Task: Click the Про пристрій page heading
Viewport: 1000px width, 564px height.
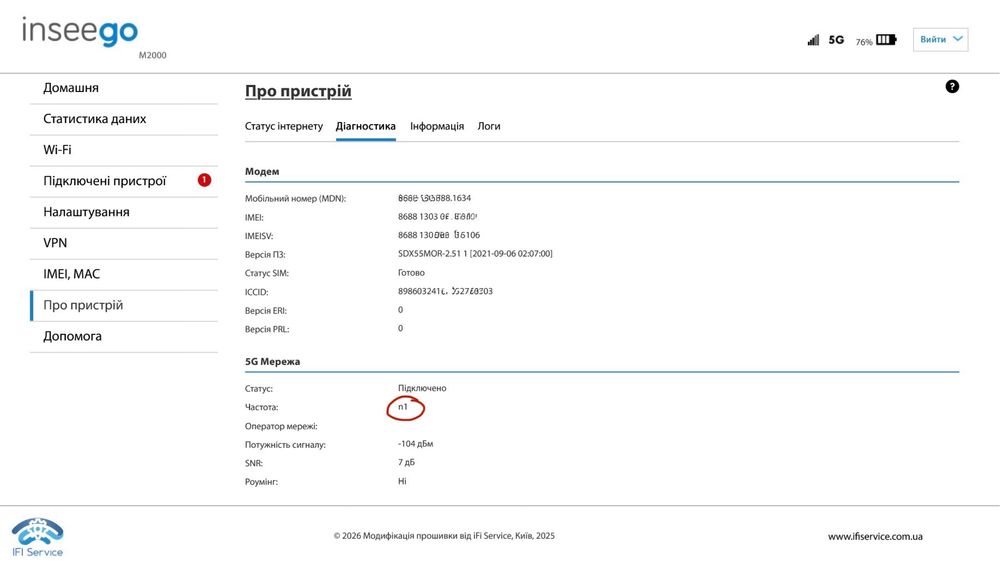Action: pos(298,91)
